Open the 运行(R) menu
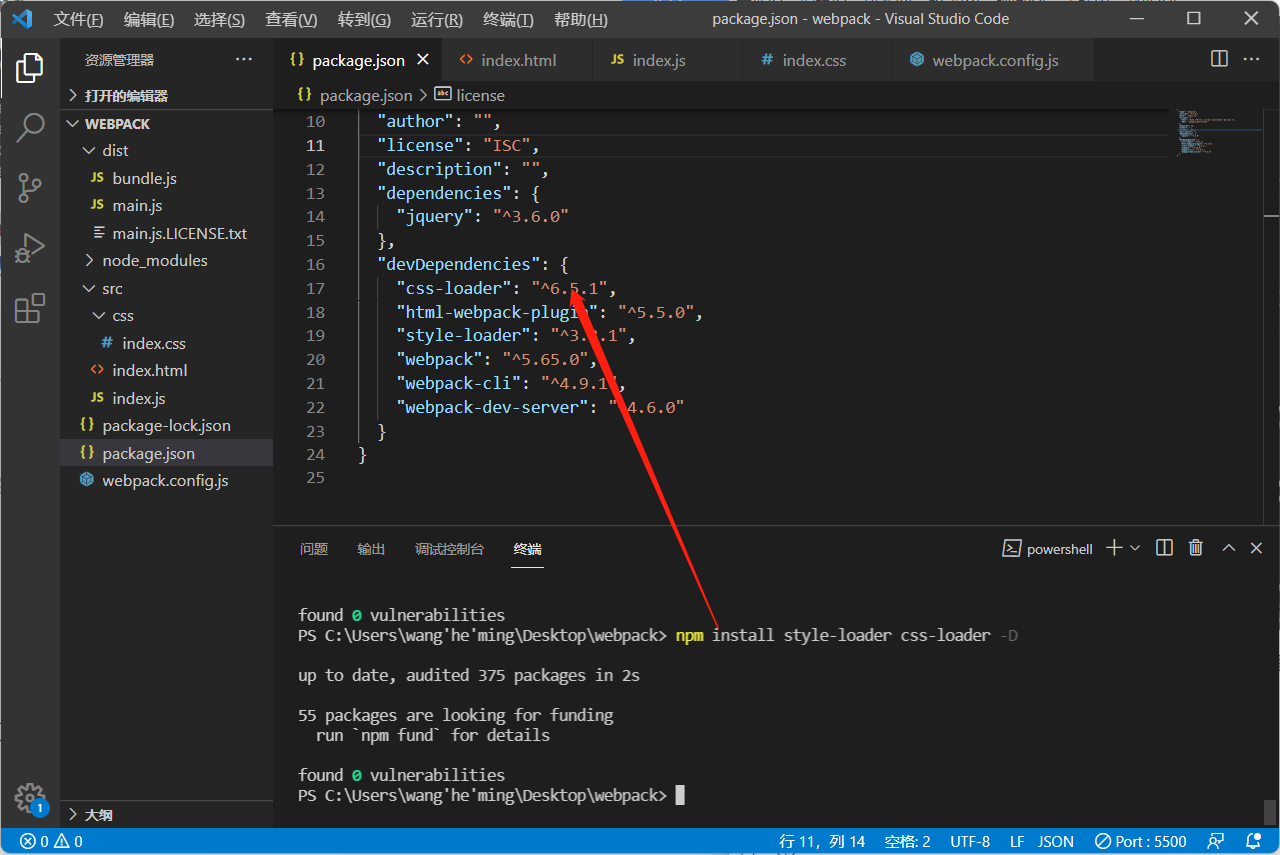The height and width of the screenshot is (855, 1280). coord(437,20)
